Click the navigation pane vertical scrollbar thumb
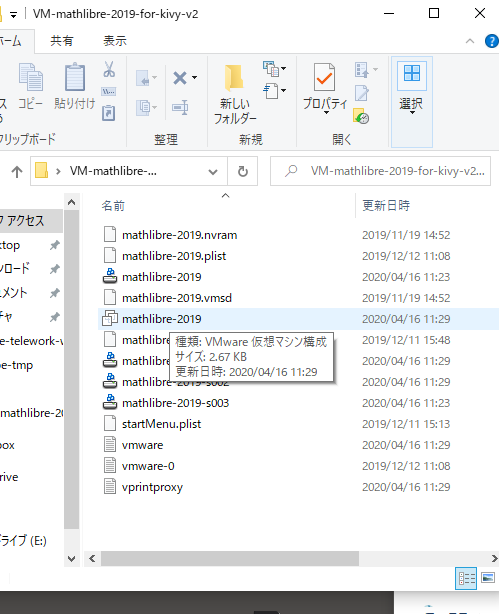Viewport: 499px width, 614px height. click(x=71, y=369)
